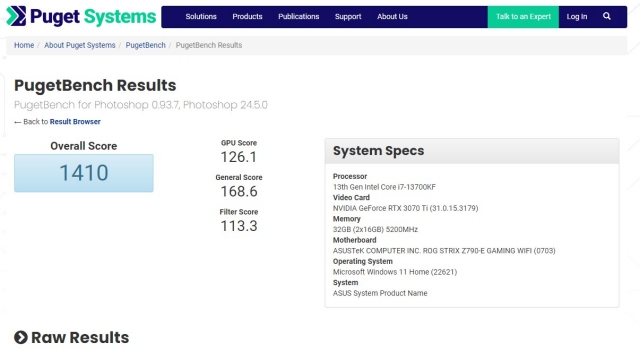Click the GPU Score value 126.1
Image resolution: width=640 pixels, height=360 pixels.
tap(239, 157)
